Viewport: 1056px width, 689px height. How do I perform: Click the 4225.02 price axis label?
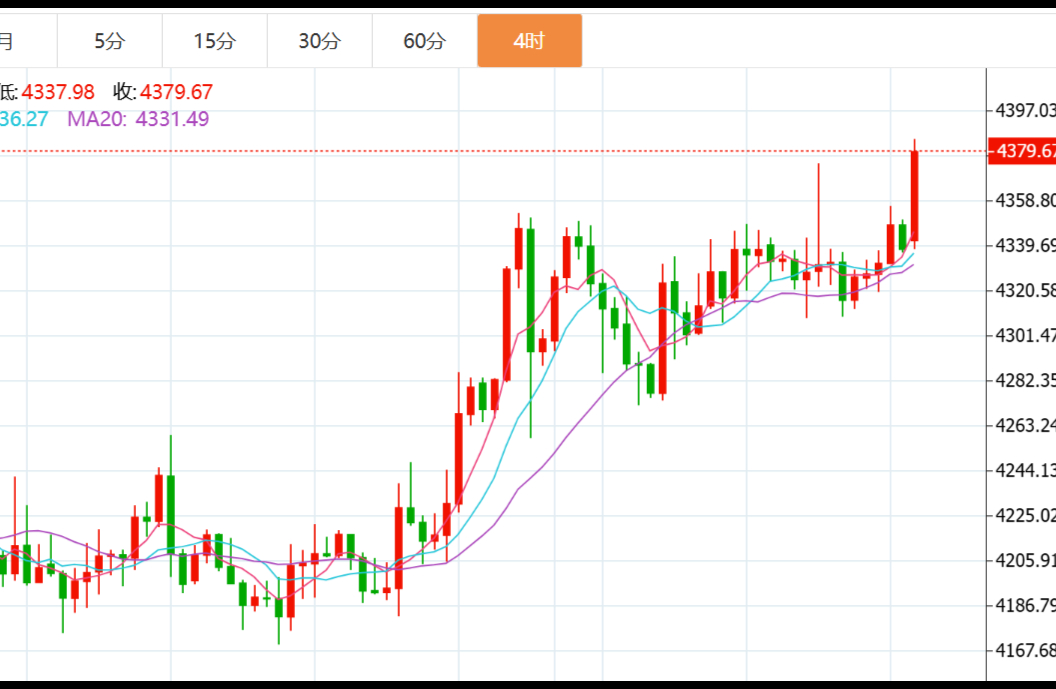click(x=1024, y=515)
